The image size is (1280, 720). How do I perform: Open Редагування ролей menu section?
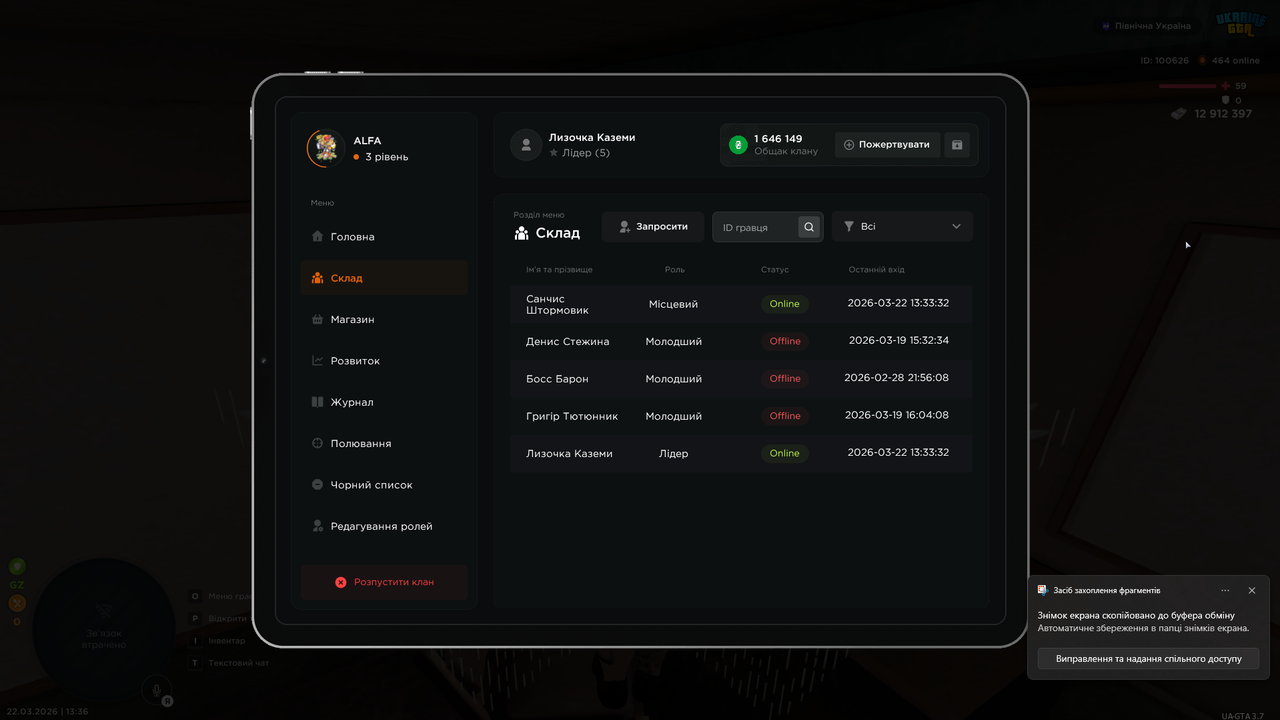pos(384,526)
